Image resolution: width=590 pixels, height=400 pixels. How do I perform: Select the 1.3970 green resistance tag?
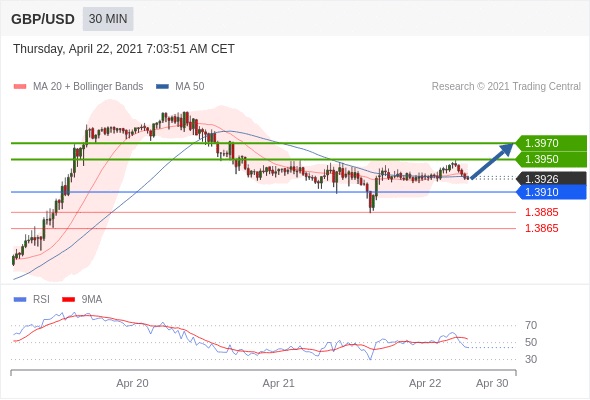pyautogui.click(x=551, y=143)
